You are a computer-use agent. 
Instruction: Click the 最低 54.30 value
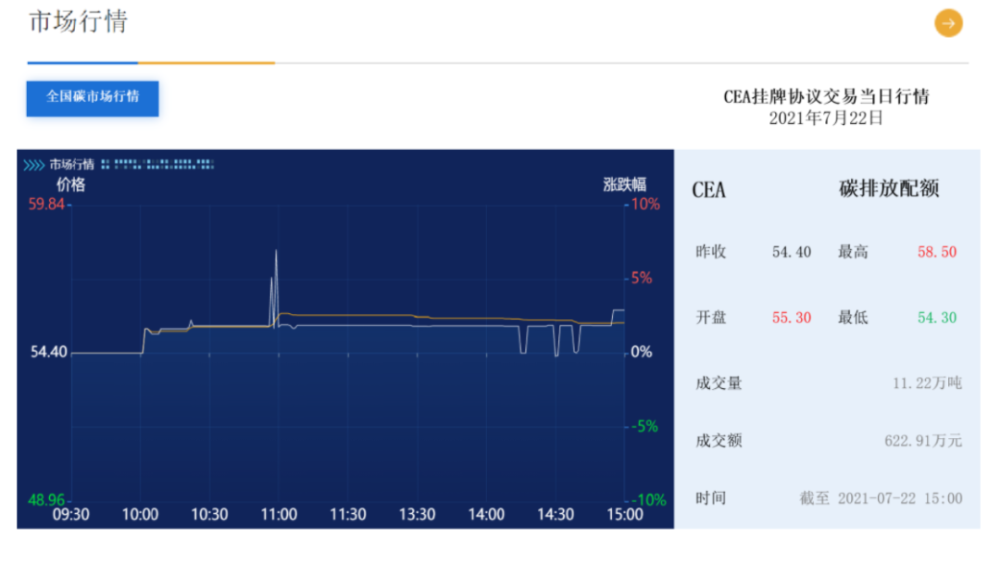(937, 318)
